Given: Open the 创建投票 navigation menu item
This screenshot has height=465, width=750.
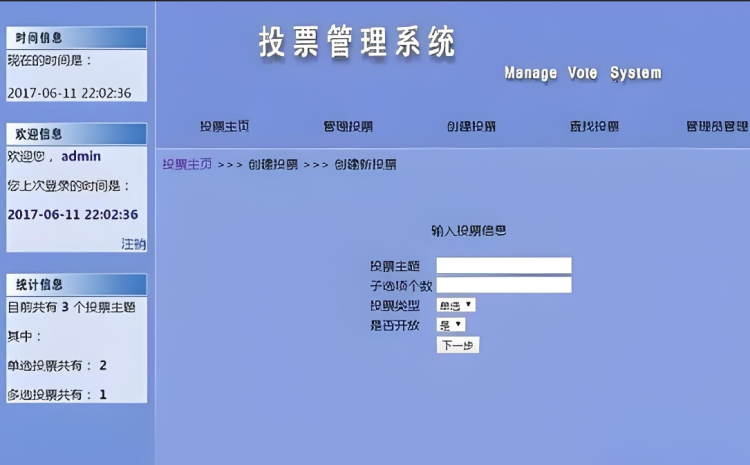Looking at the screenshot, I should [x=471, y=126].
